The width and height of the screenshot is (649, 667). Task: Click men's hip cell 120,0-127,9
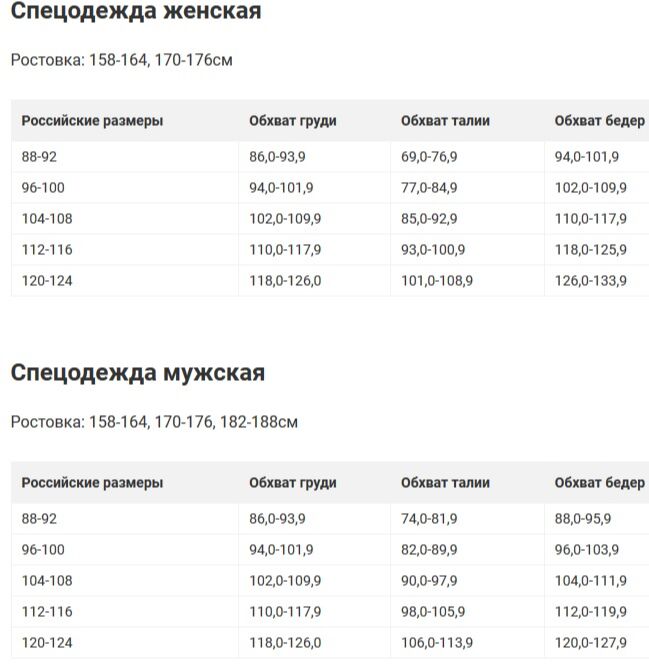[591, 643]
